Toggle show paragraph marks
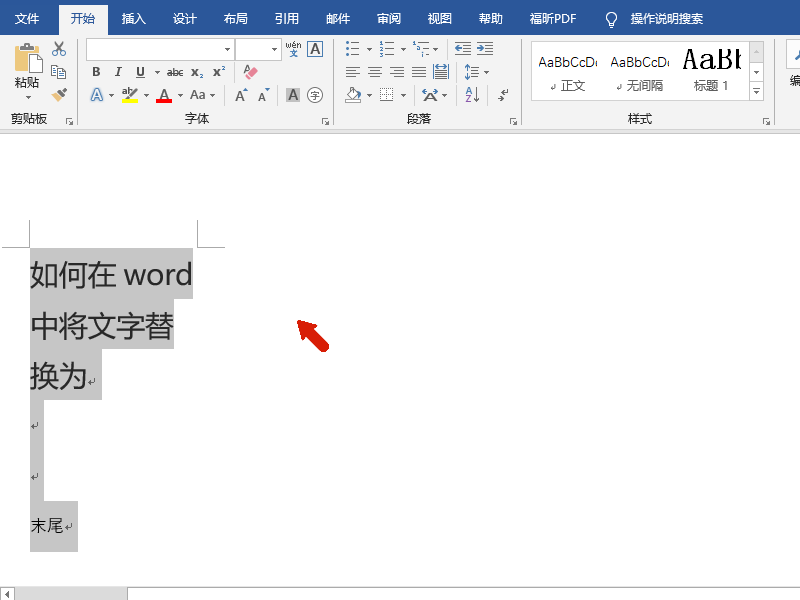The image size is (800, 600). (x=503, y=95)
